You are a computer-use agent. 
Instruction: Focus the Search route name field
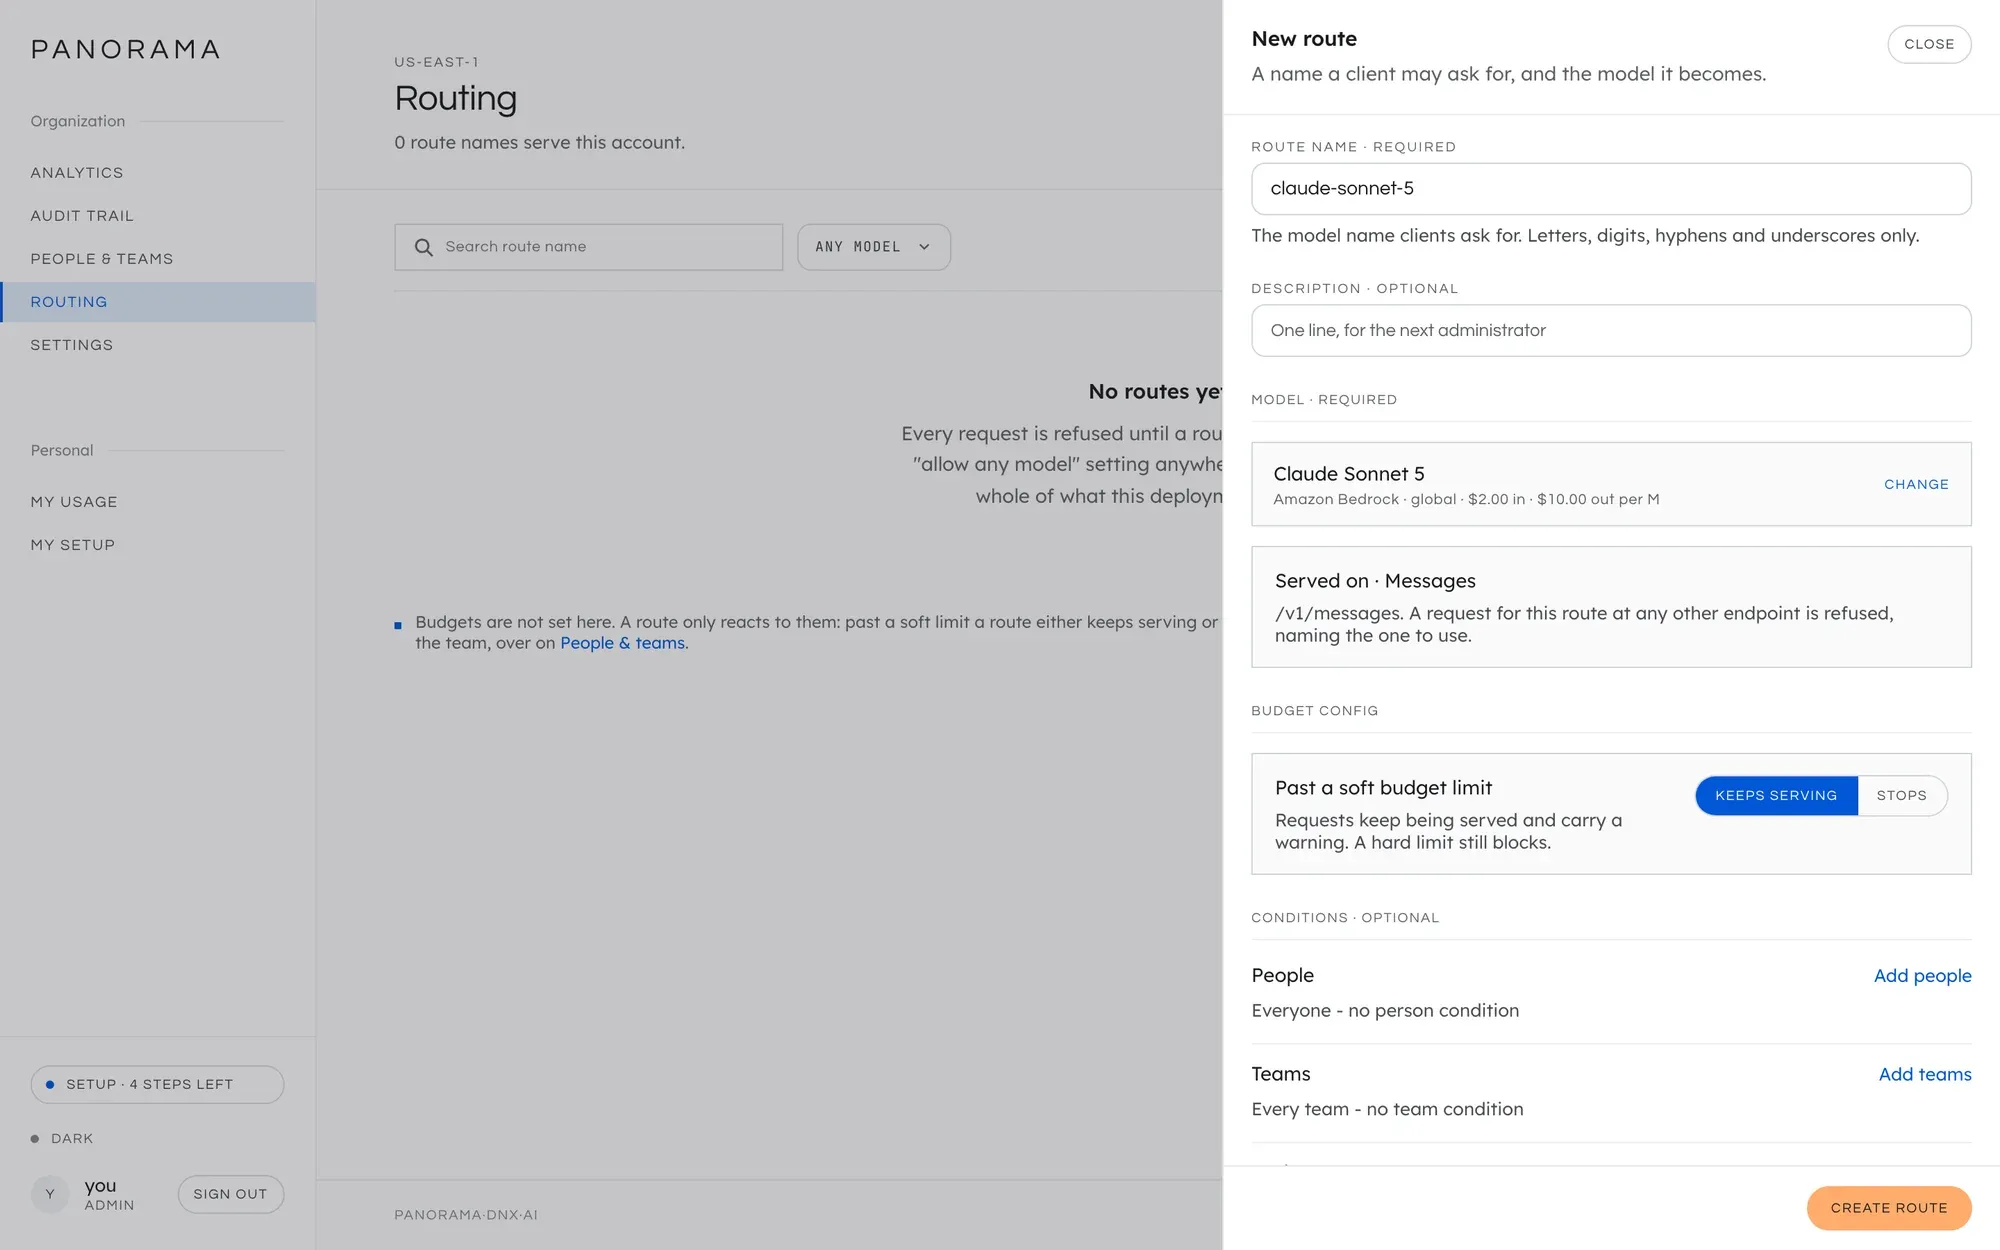click(588, 247)
